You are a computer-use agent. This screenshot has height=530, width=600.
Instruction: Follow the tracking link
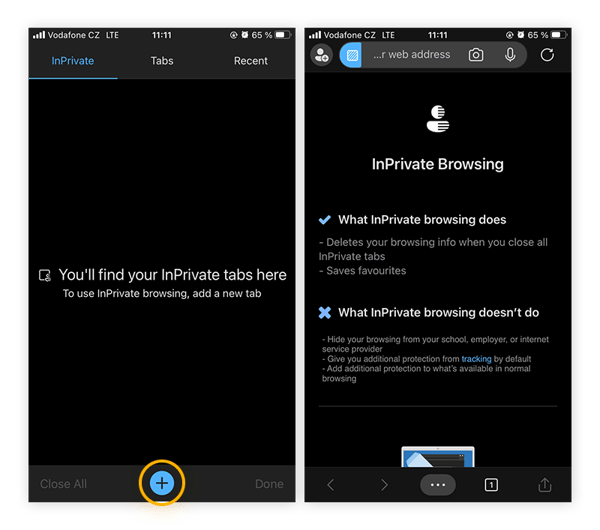pos(476,359)
